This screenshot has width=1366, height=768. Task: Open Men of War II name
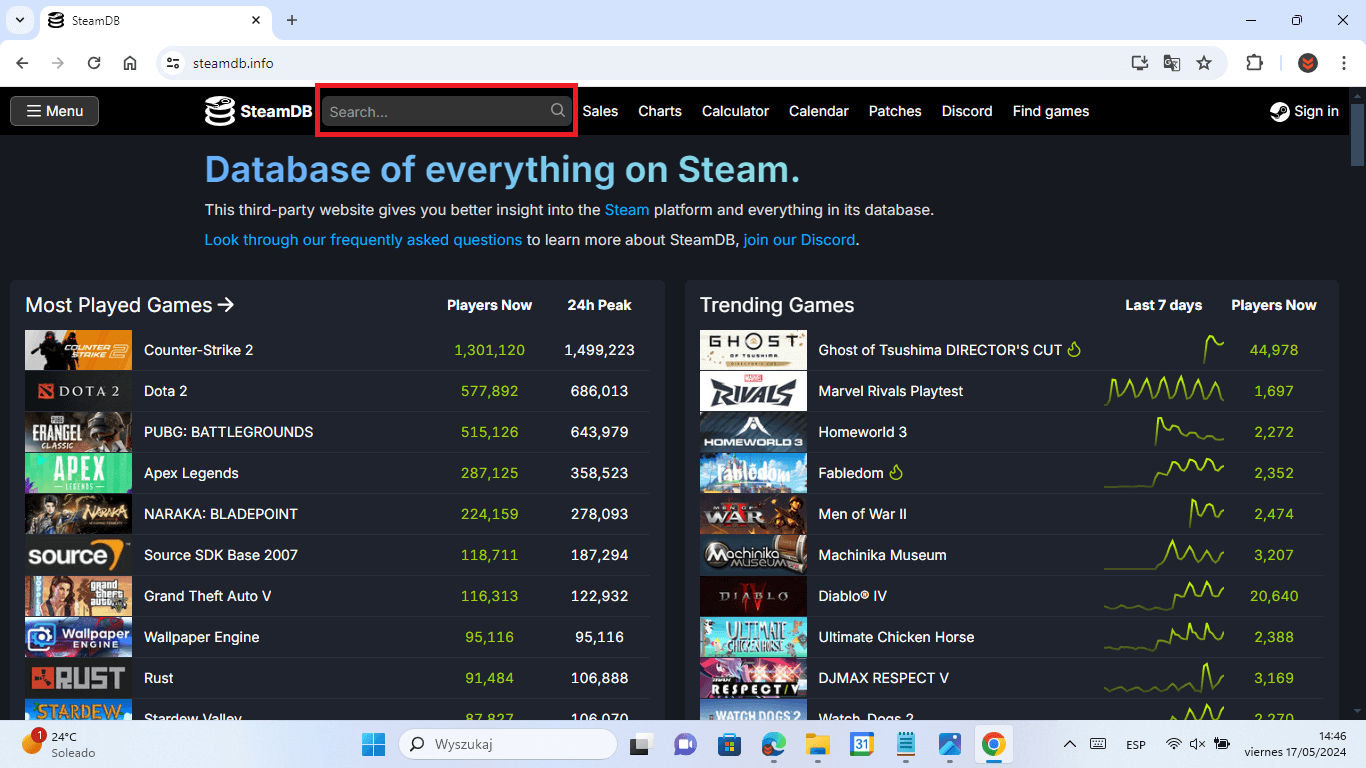point(862,514)
